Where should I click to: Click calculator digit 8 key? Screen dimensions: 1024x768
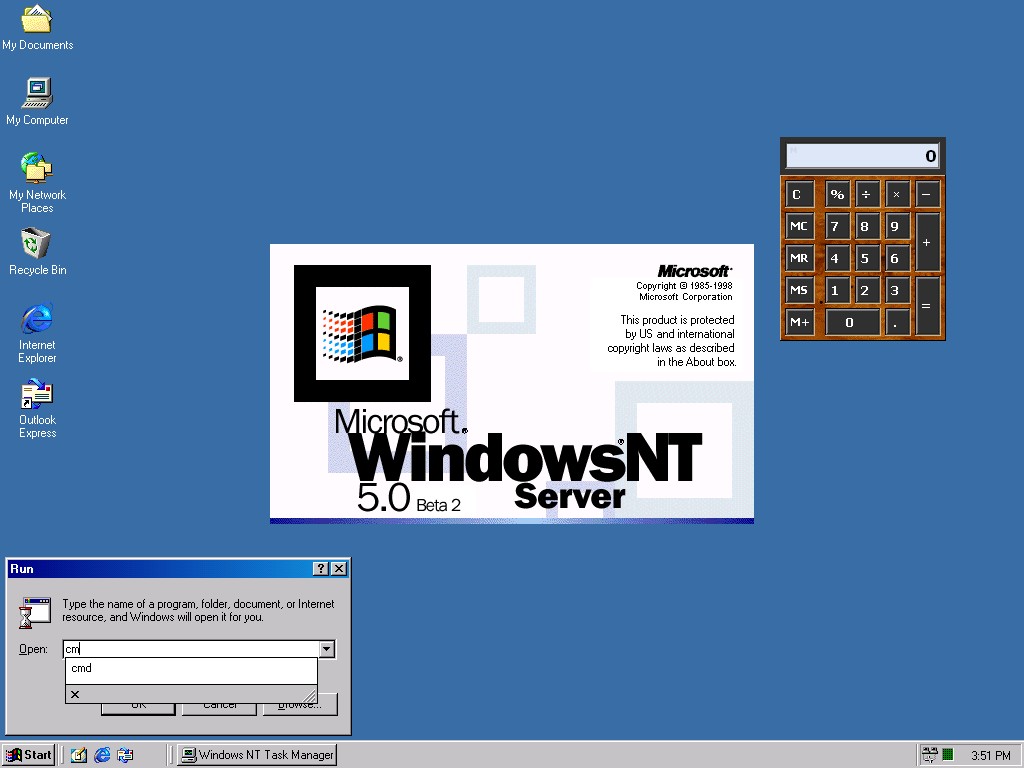coord(867,226)
